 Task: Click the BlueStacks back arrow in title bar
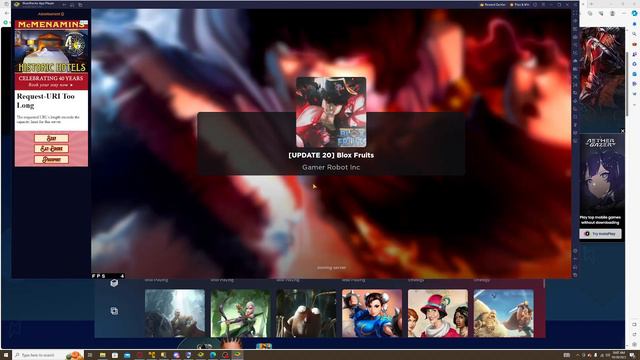pos(64,4)
